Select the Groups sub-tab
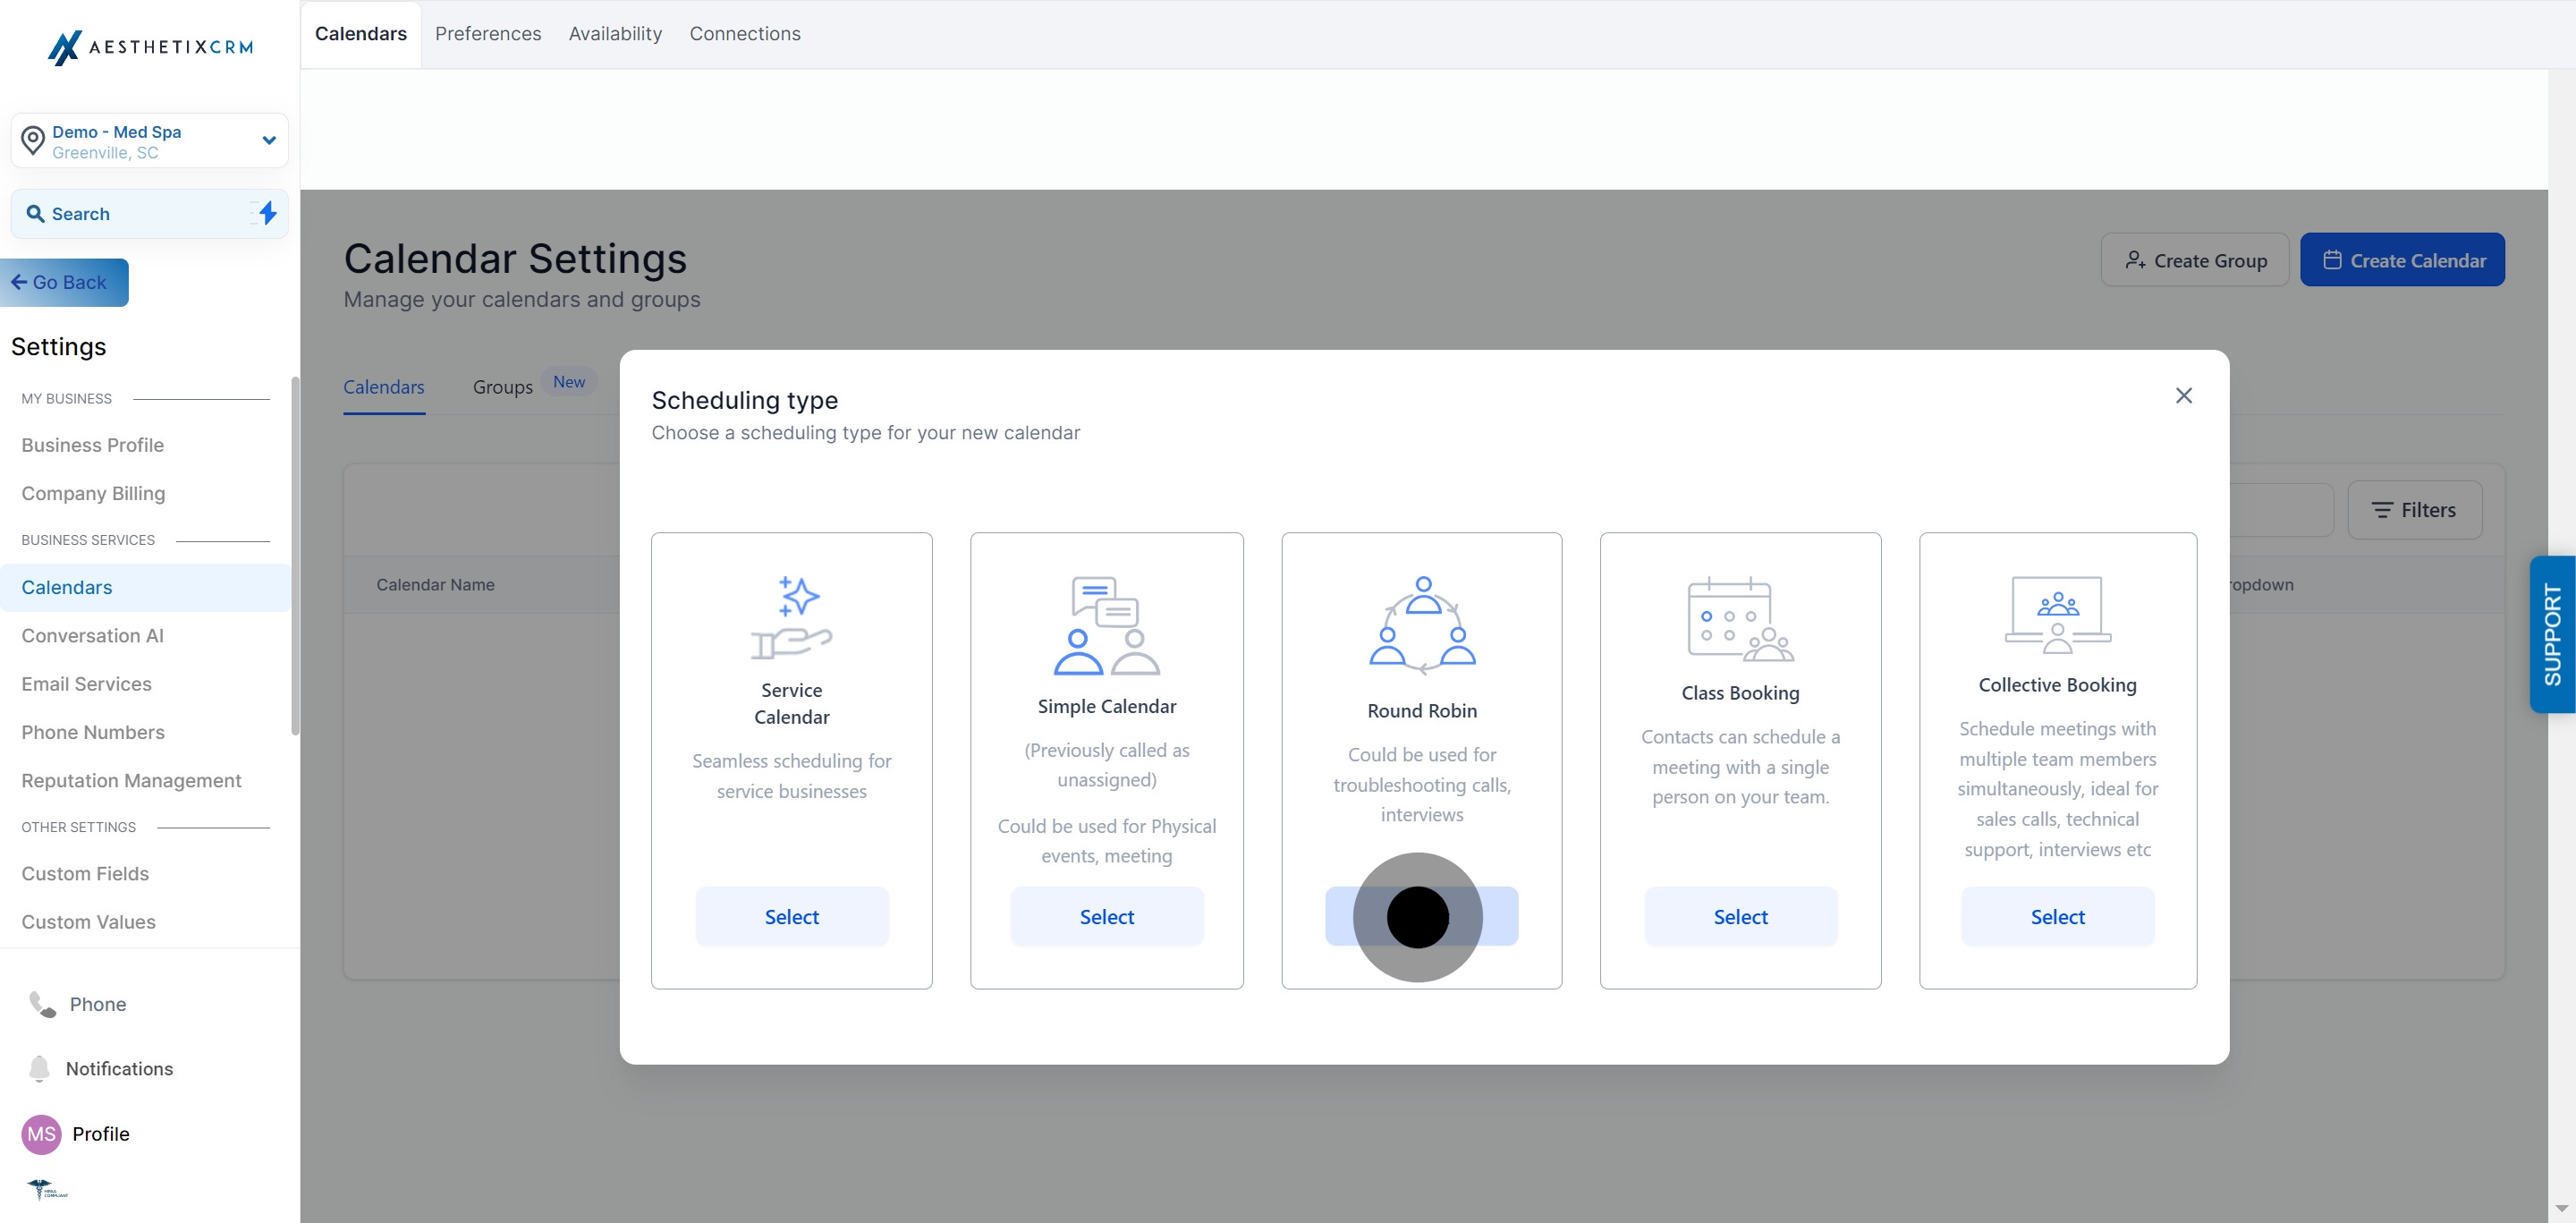The image size is (2576, 1223). 503,387
